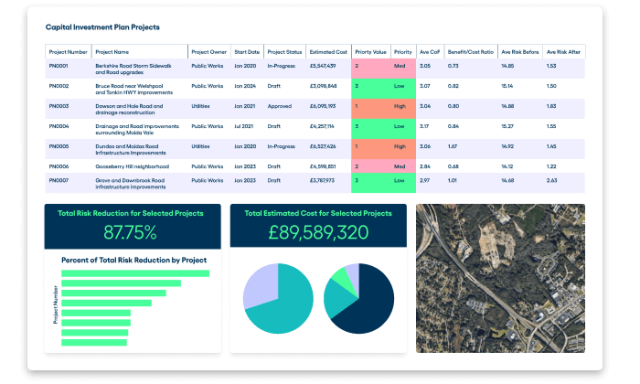
Task: Select the Priority Value column header
Action: point(371,52)
